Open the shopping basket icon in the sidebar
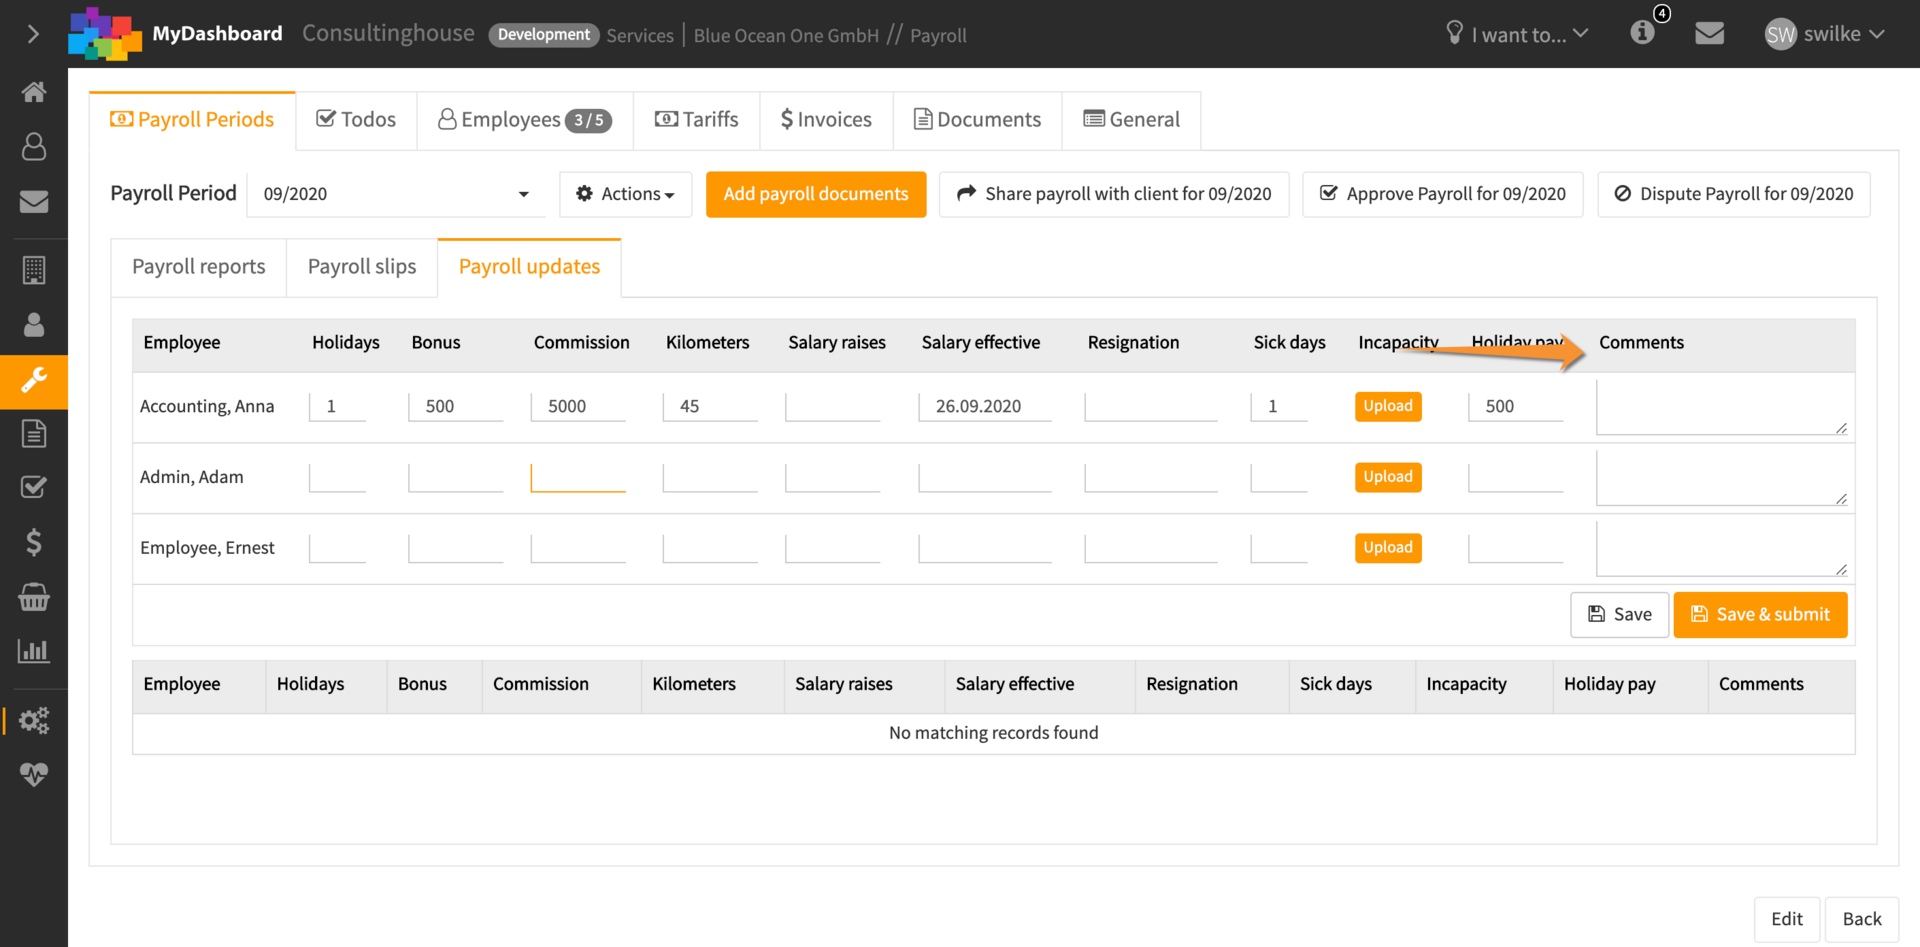Image resolution: width=1920 pixels, height=947 pixels. tap(34, 597)
